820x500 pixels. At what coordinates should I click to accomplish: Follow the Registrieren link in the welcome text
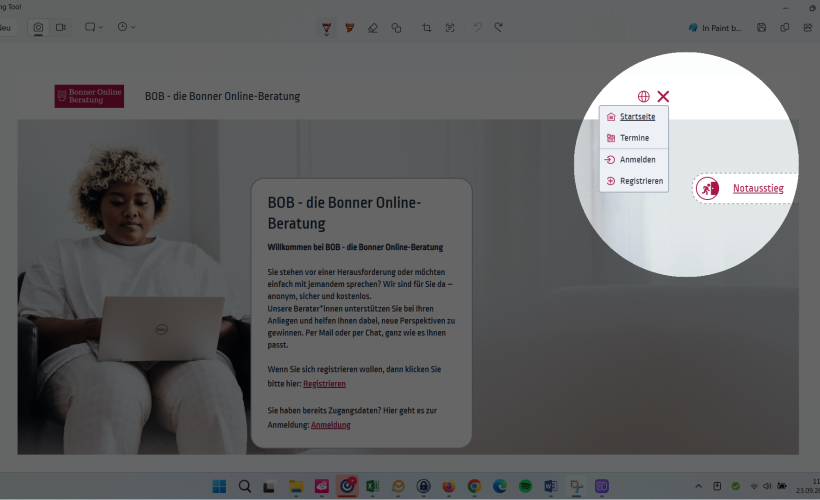tap(324, 383)
